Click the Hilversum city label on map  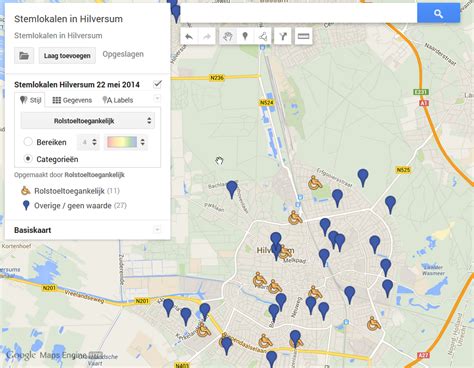[x=275, y=250]
